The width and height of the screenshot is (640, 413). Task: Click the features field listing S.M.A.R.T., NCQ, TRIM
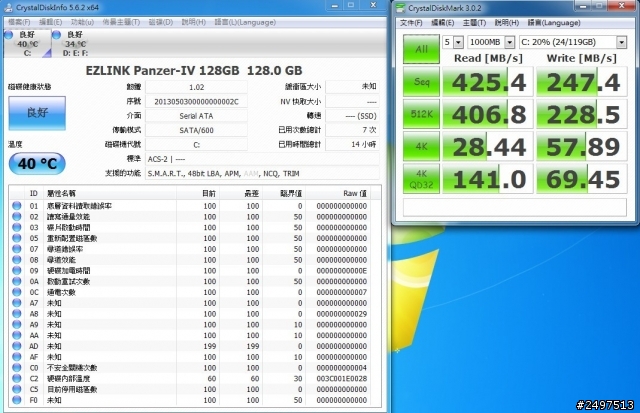pos(262,173)
